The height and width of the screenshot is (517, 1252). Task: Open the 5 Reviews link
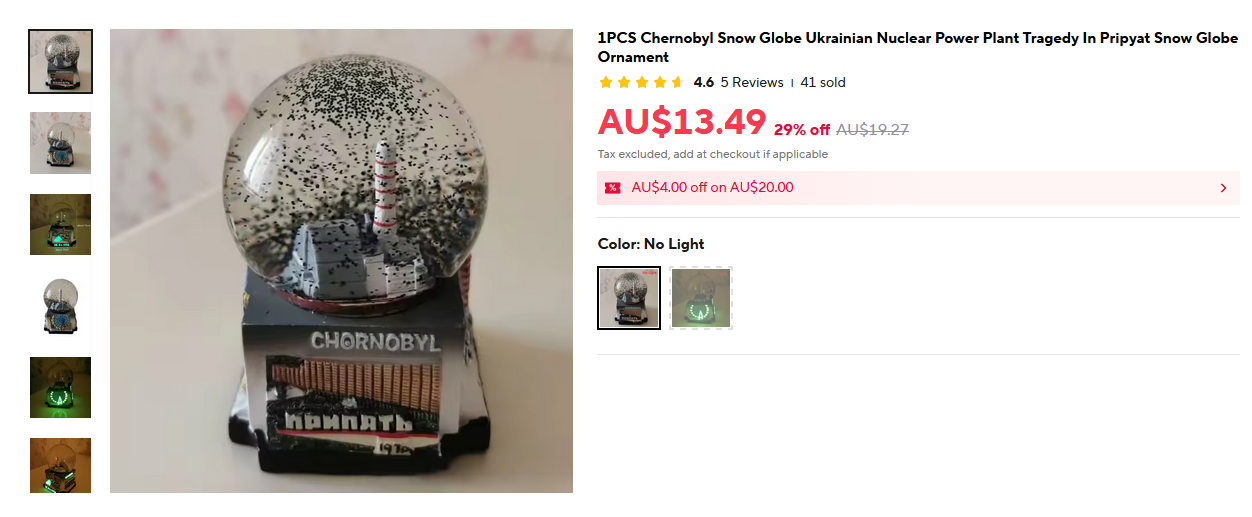pos(752,82)
